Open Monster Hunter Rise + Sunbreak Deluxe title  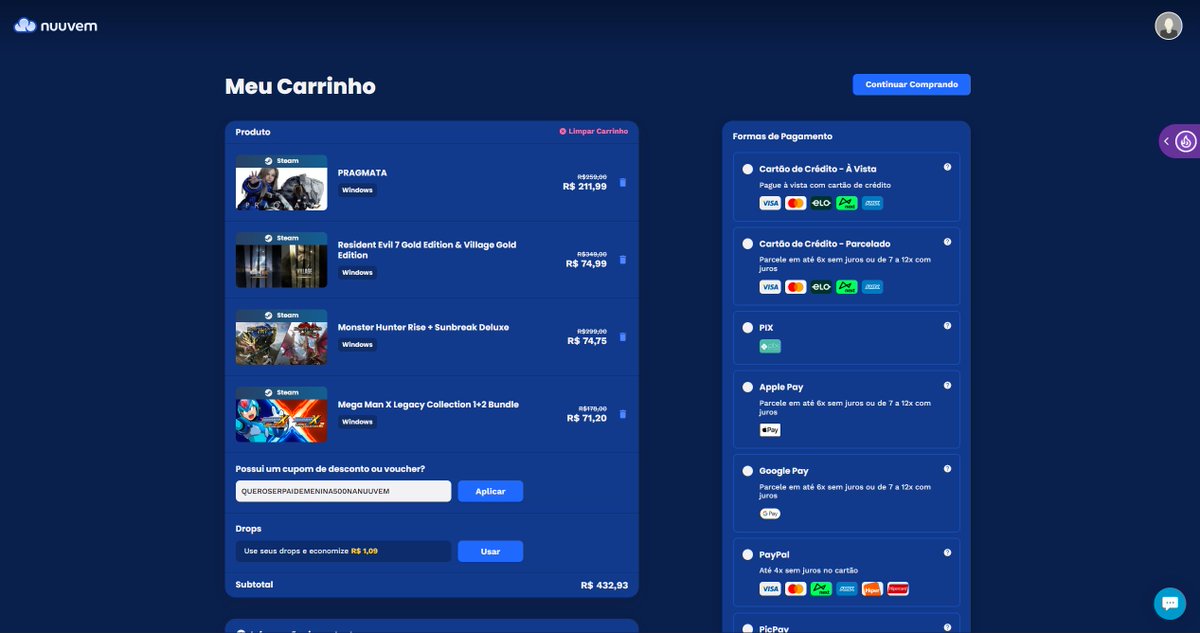point(423,327)
